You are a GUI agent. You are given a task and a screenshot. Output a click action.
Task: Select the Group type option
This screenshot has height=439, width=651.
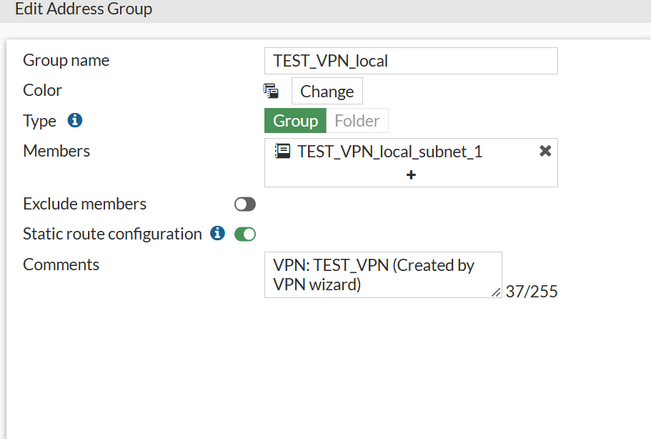tap(295, 121)
